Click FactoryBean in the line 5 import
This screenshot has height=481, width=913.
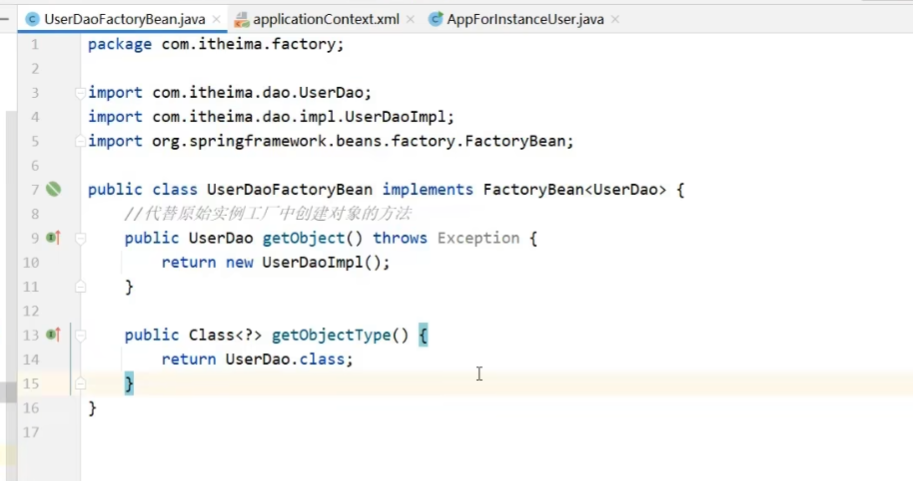[x=515, y=141]
